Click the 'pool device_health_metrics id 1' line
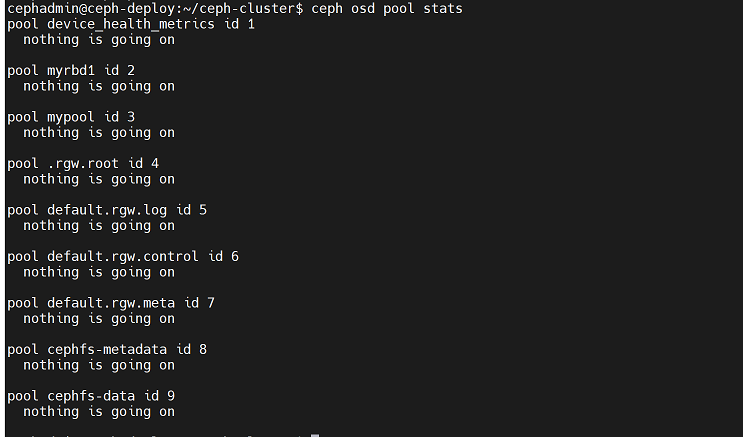Screen dimensions: 743x437 click(131, 24)
